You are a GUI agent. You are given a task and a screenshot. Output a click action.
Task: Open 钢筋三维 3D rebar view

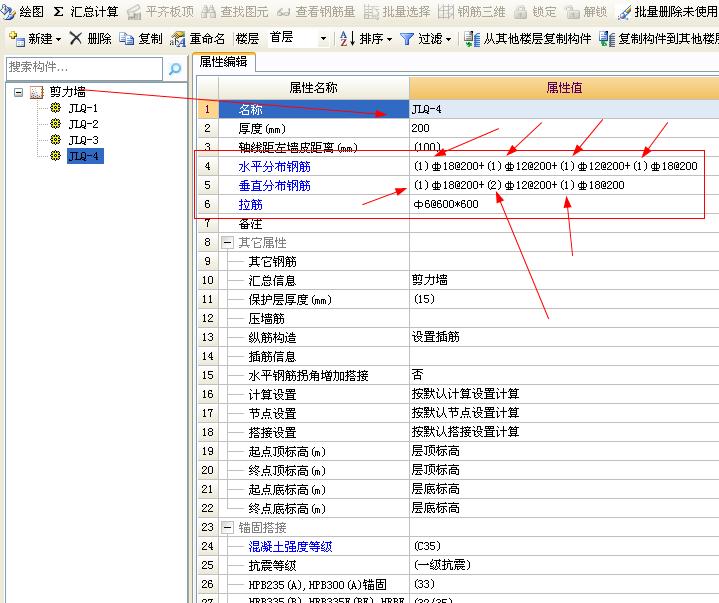point(471,11)
